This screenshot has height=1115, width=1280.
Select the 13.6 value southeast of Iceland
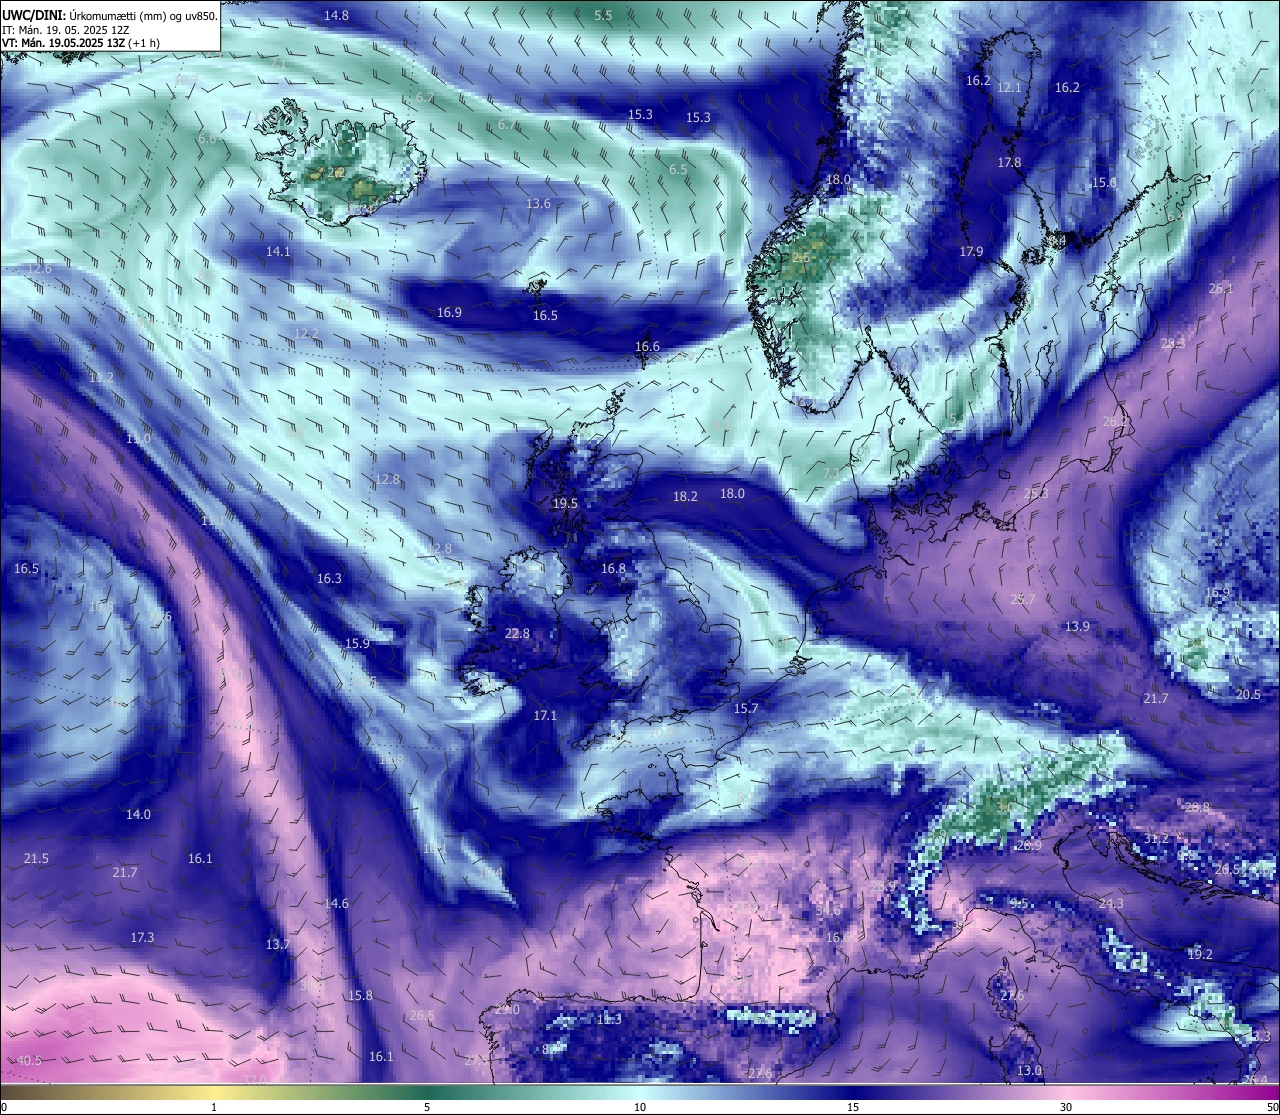(x=538, y=204)
